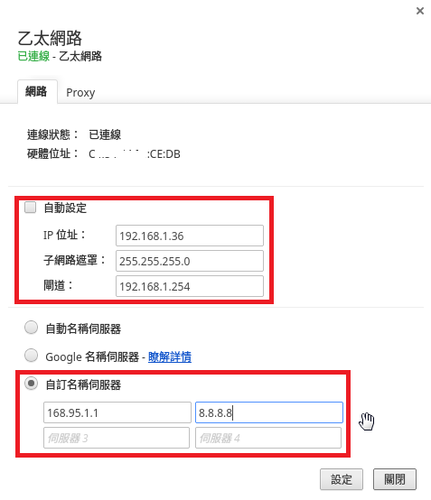Screen dimensions: 431x500
Task: Click the IP 位址 field showing 192.168.1.36
Action: (190, 236)
